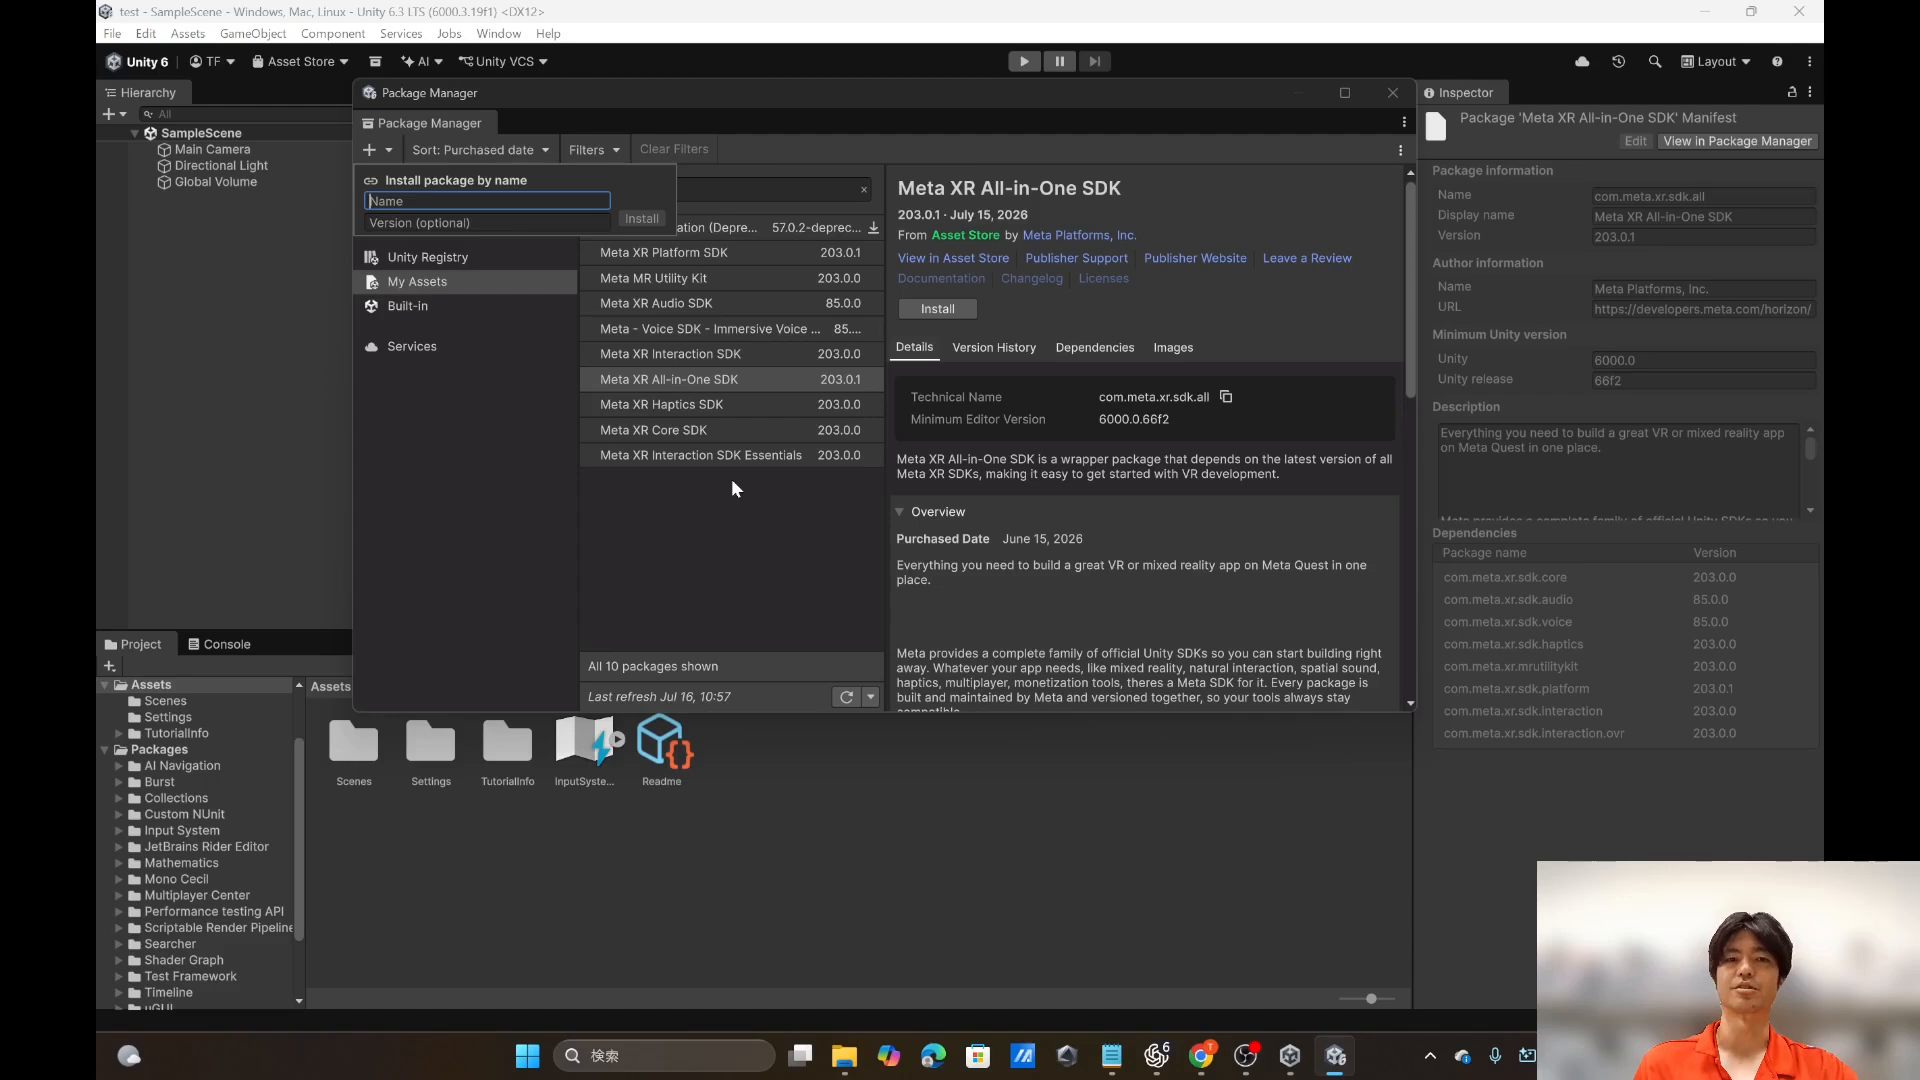This screenshot has height=1080, width=1920.
Task: Open the TF account dropdown
Action: [212, 62]
